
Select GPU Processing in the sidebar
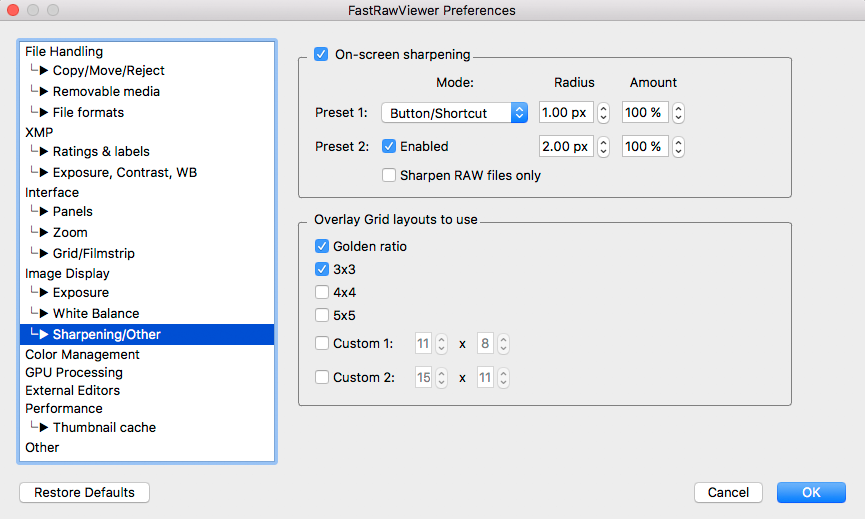(74, 373)
